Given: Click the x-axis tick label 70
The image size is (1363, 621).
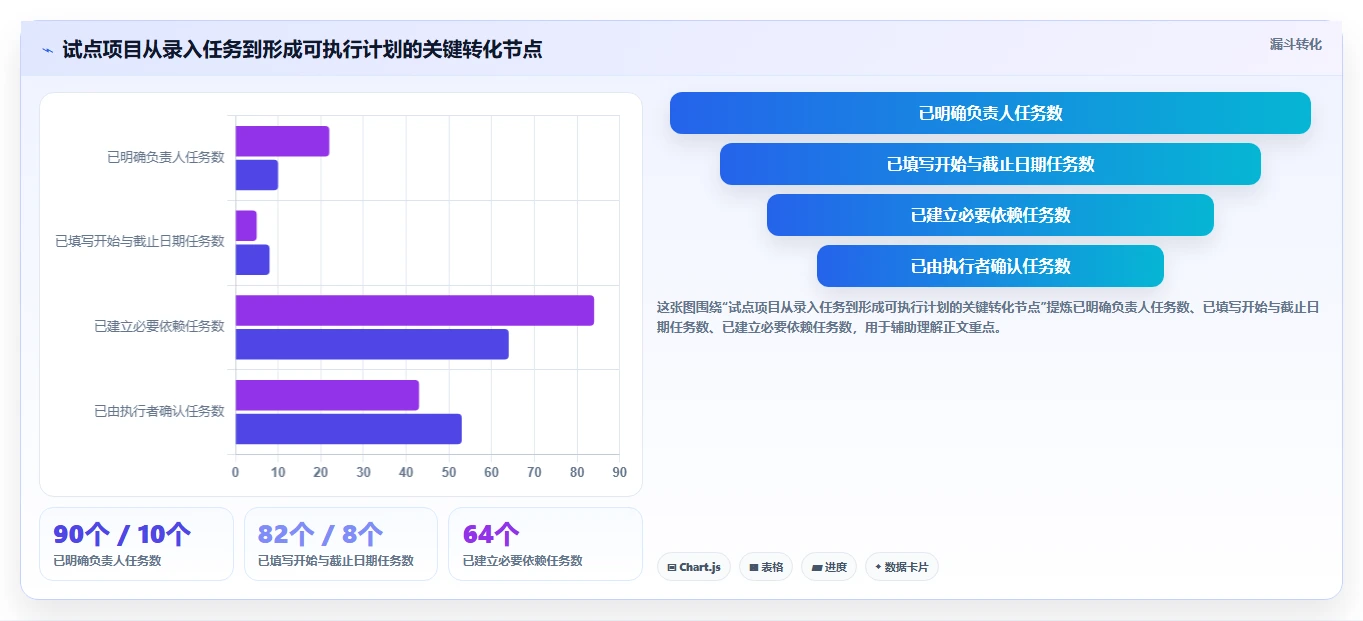Looking at the screenshot, I should click(534, 472).
